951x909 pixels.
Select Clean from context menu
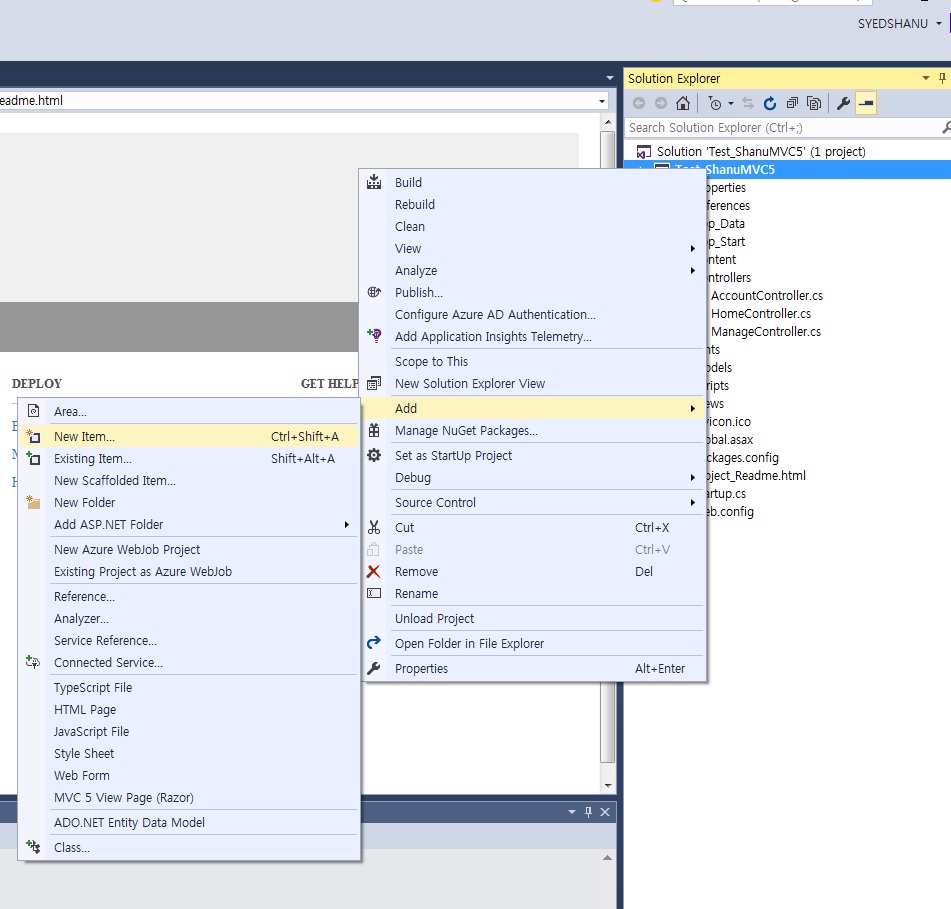pos(410,226)
